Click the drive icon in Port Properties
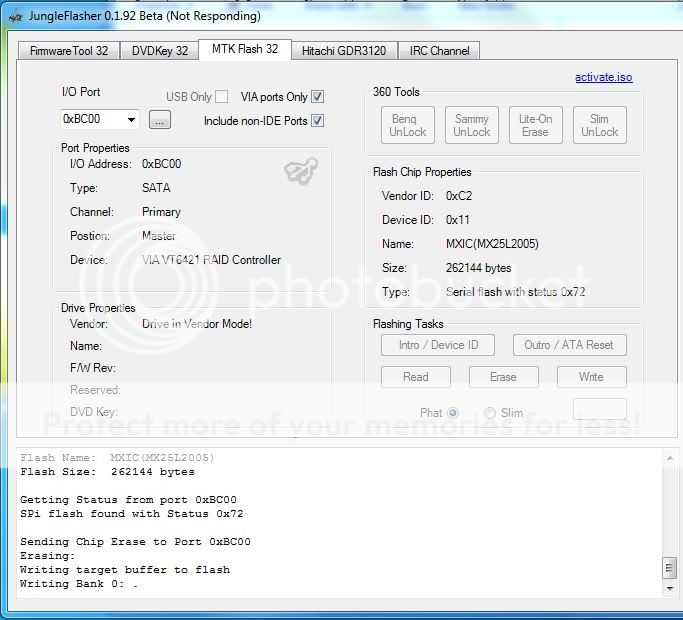 (x=299, y=172)
